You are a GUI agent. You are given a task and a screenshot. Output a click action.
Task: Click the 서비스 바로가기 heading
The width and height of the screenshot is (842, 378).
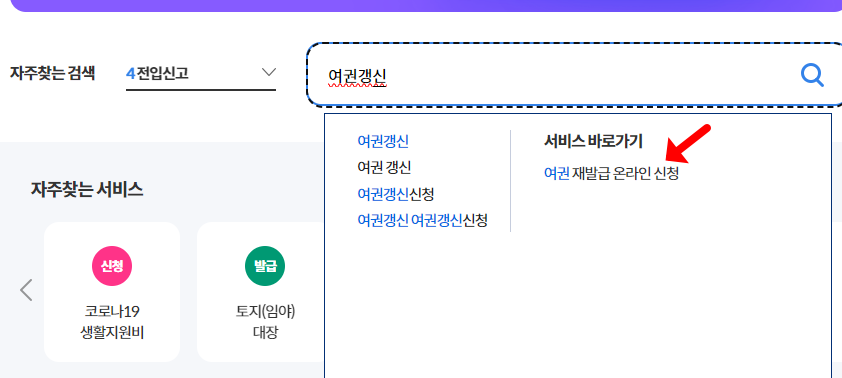point(593,142)
